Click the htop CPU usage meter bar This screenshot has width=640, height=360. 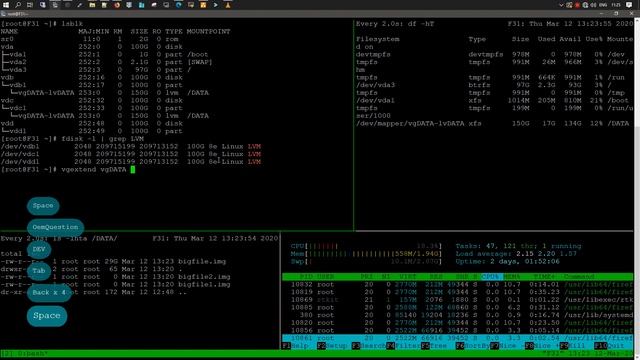[367, 246]
